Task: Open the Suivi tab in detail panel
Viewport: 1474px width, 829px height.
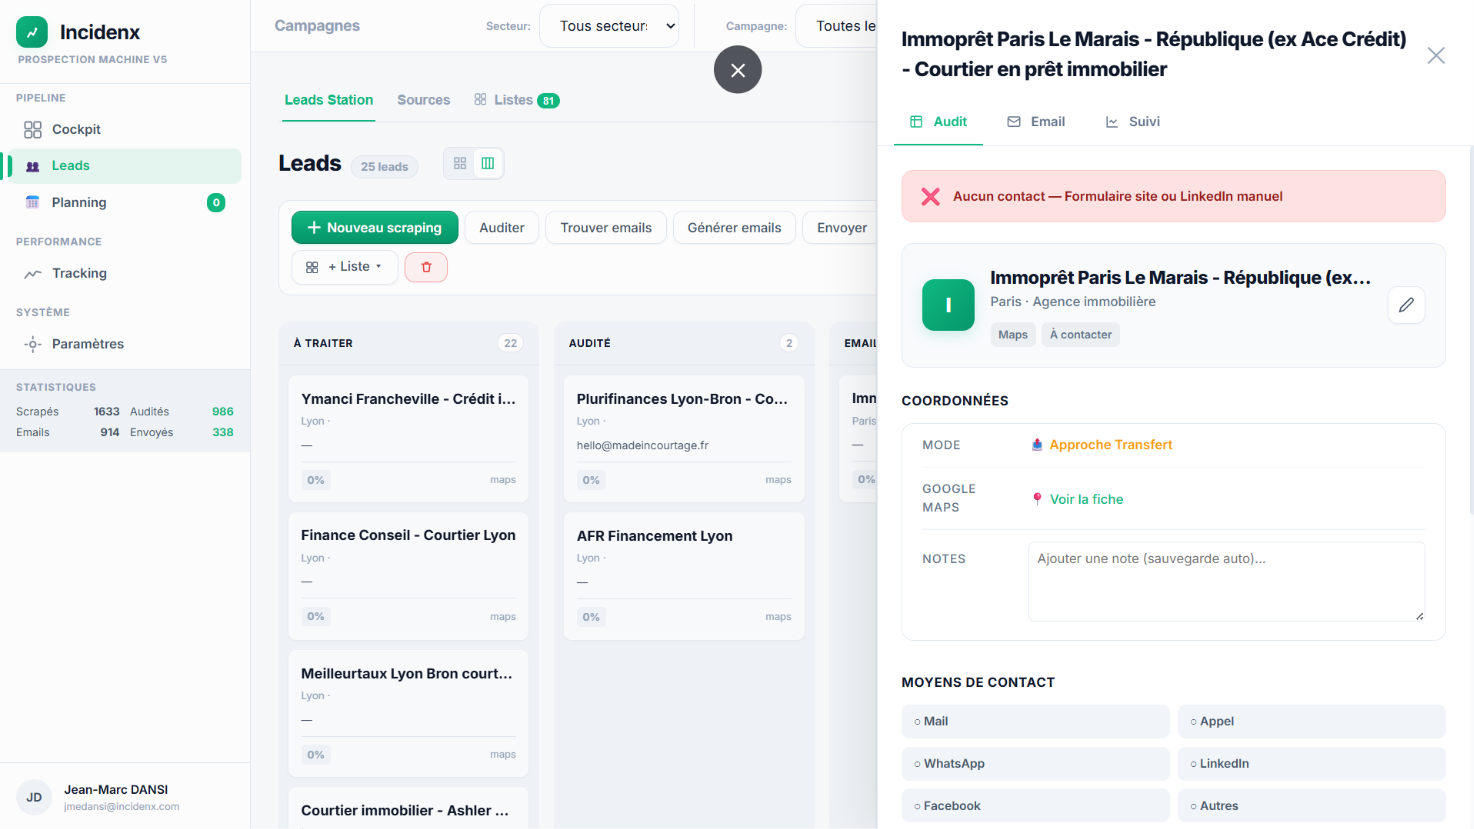Action: 1132,122
